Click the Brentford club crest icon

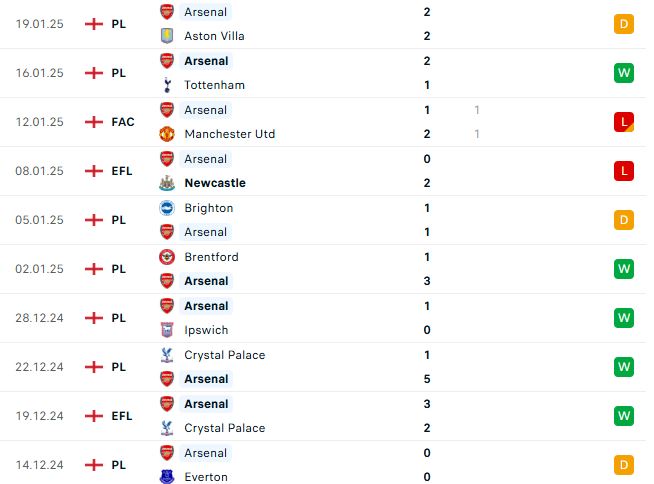167,257
